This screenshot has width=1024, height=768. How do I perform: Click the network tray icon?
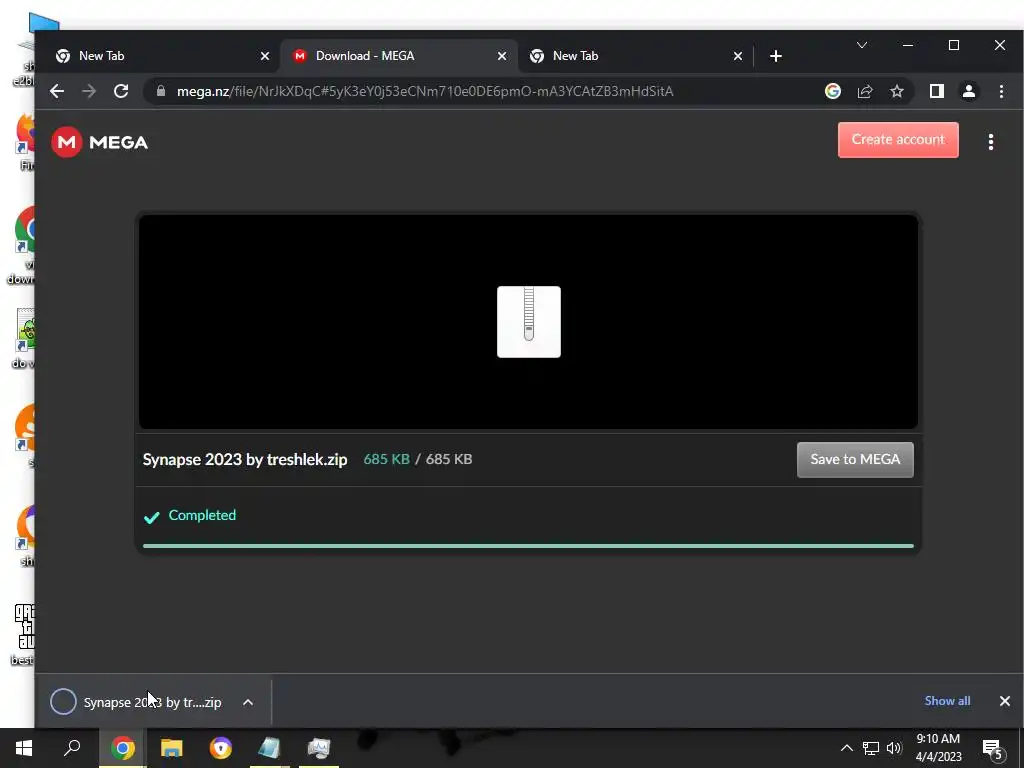pyautogui.click(x=871, y=748)
